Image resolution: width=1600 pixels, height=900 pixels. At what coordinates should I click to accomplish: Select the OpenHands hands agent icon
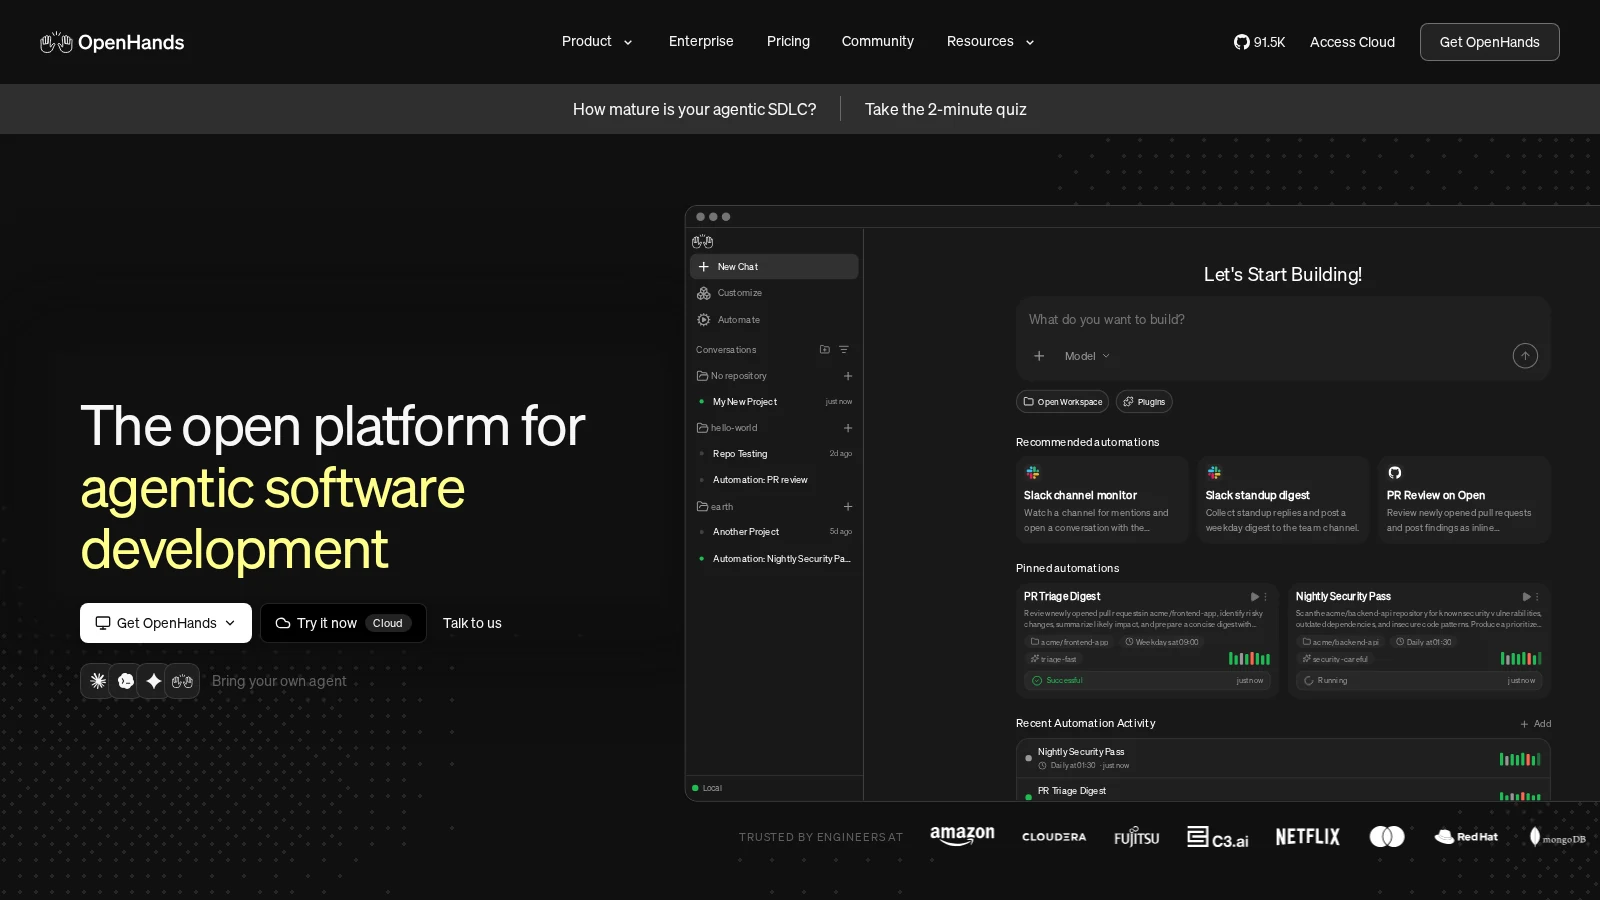(182, 681)
